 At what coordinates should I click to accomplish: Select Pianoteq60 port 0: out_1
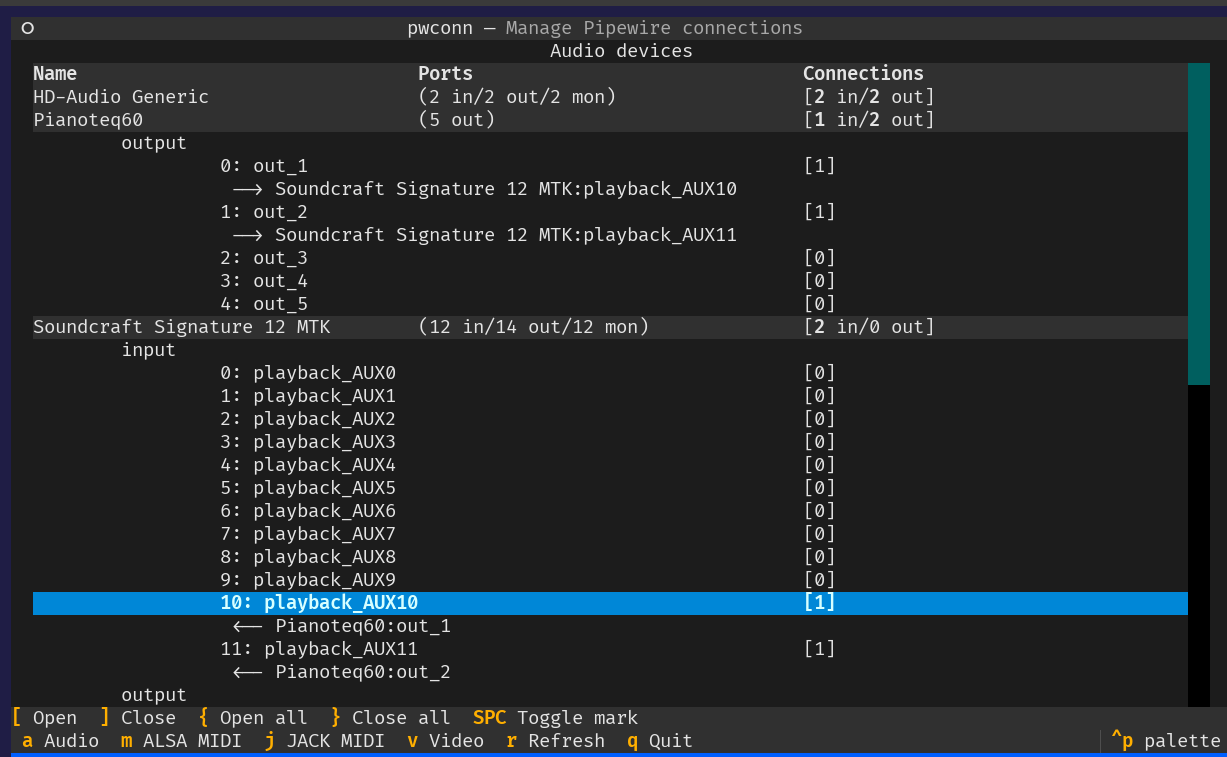pyautogui.click(x=610, y=166)
